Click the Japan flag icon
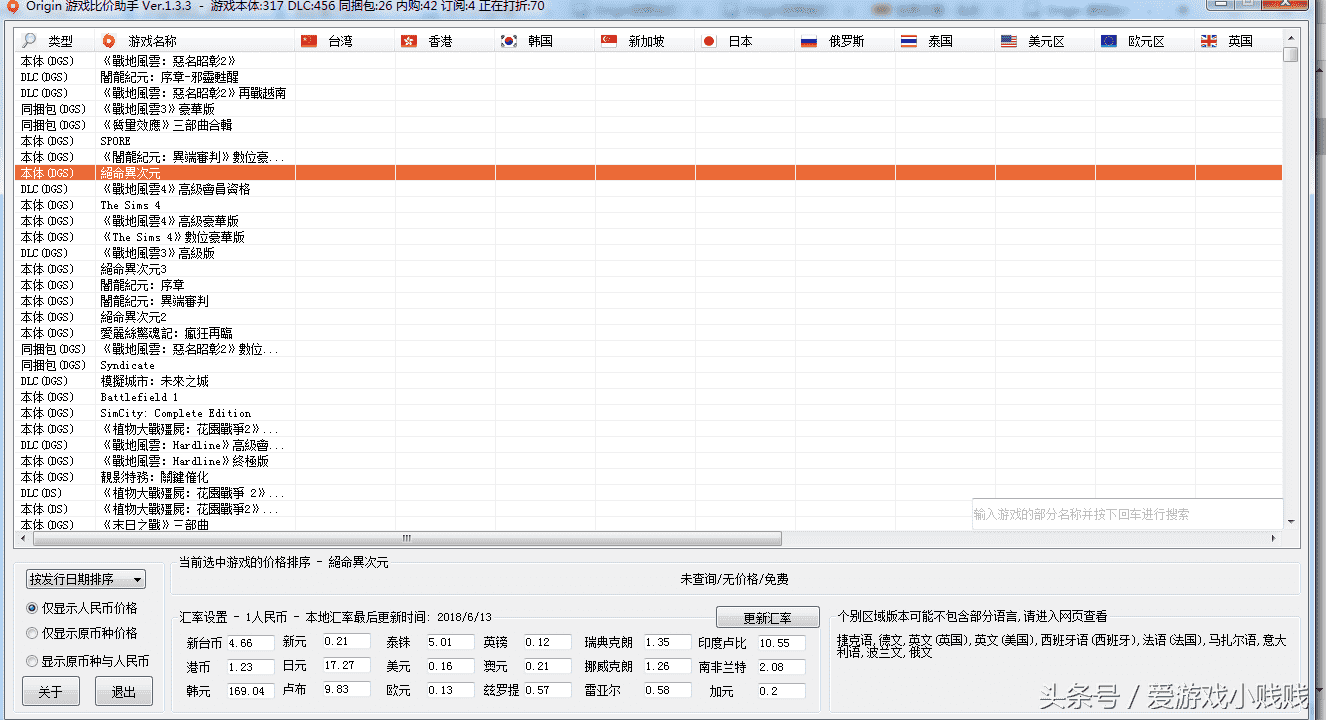 [709, 41]
